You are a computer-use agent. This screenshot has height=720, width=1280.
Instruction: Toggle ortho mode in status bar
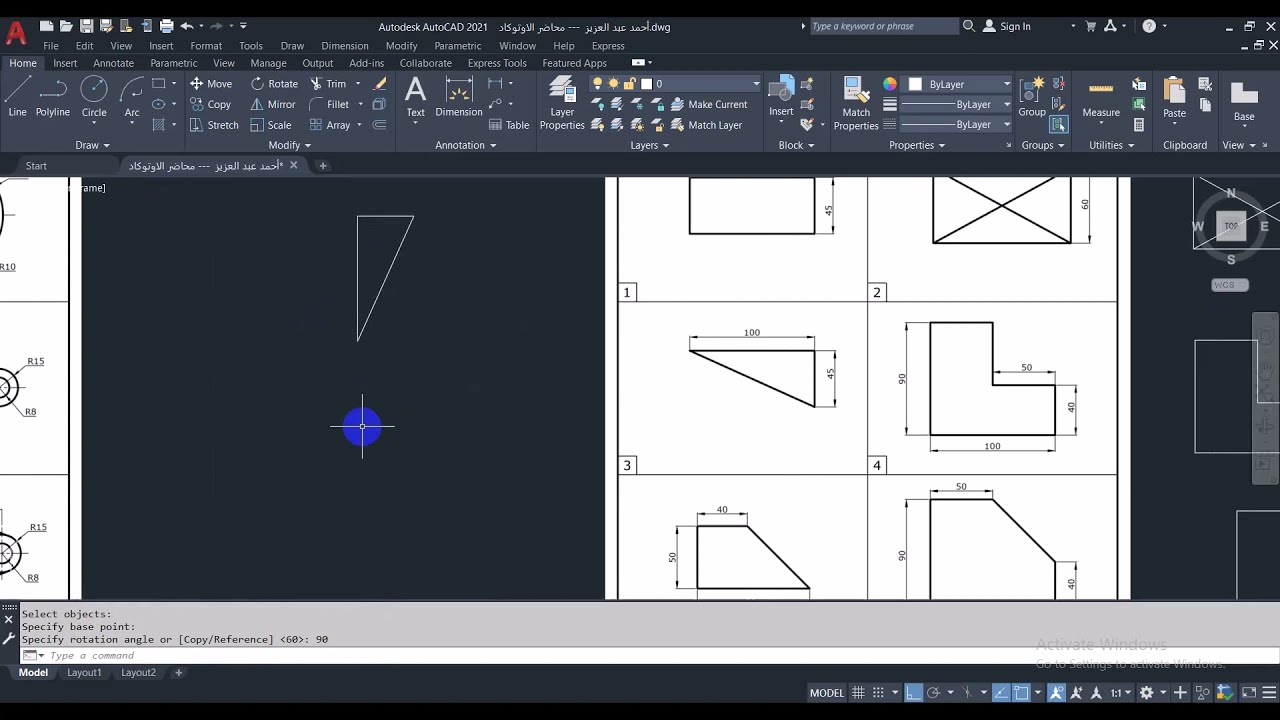click(913, 692)
